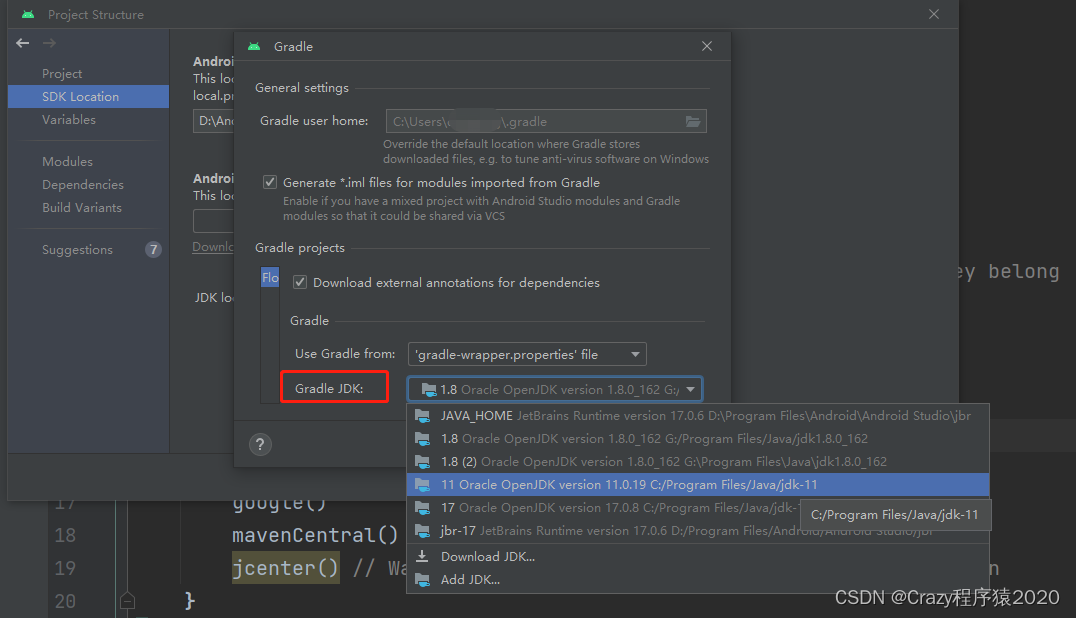Click the Download link behind the Gradle dialog

(x=213, y=247)
